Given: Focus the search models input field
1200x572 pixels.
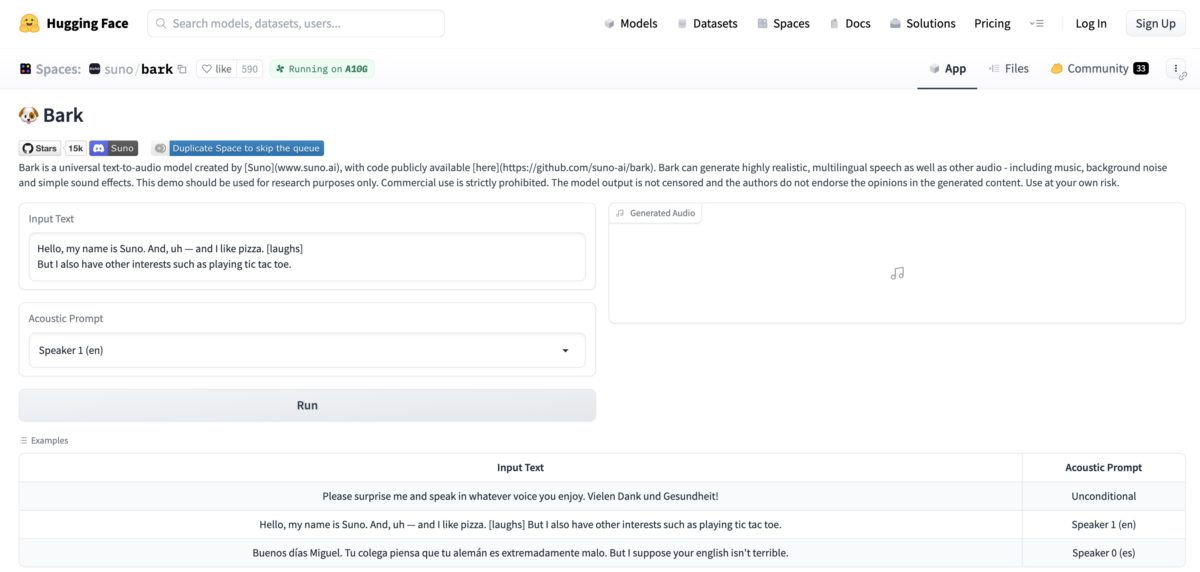Looking at the screenshot, I should [x=296, y=23].
